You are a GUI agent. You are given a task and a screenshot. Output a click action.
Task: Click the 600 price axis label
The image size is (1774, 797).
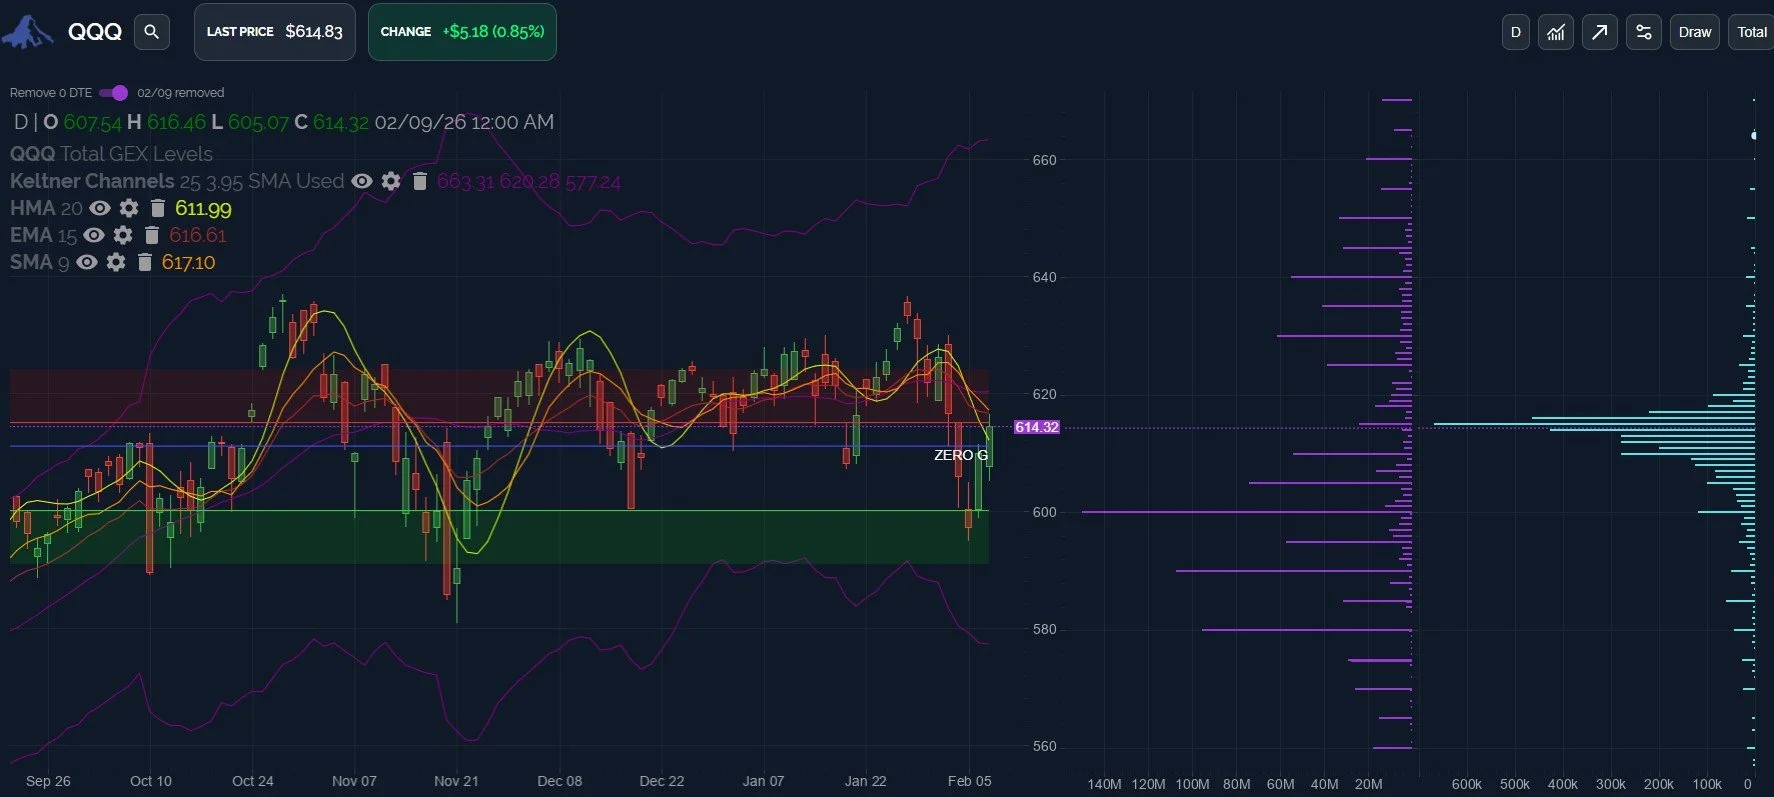[x=1044, y=512]
